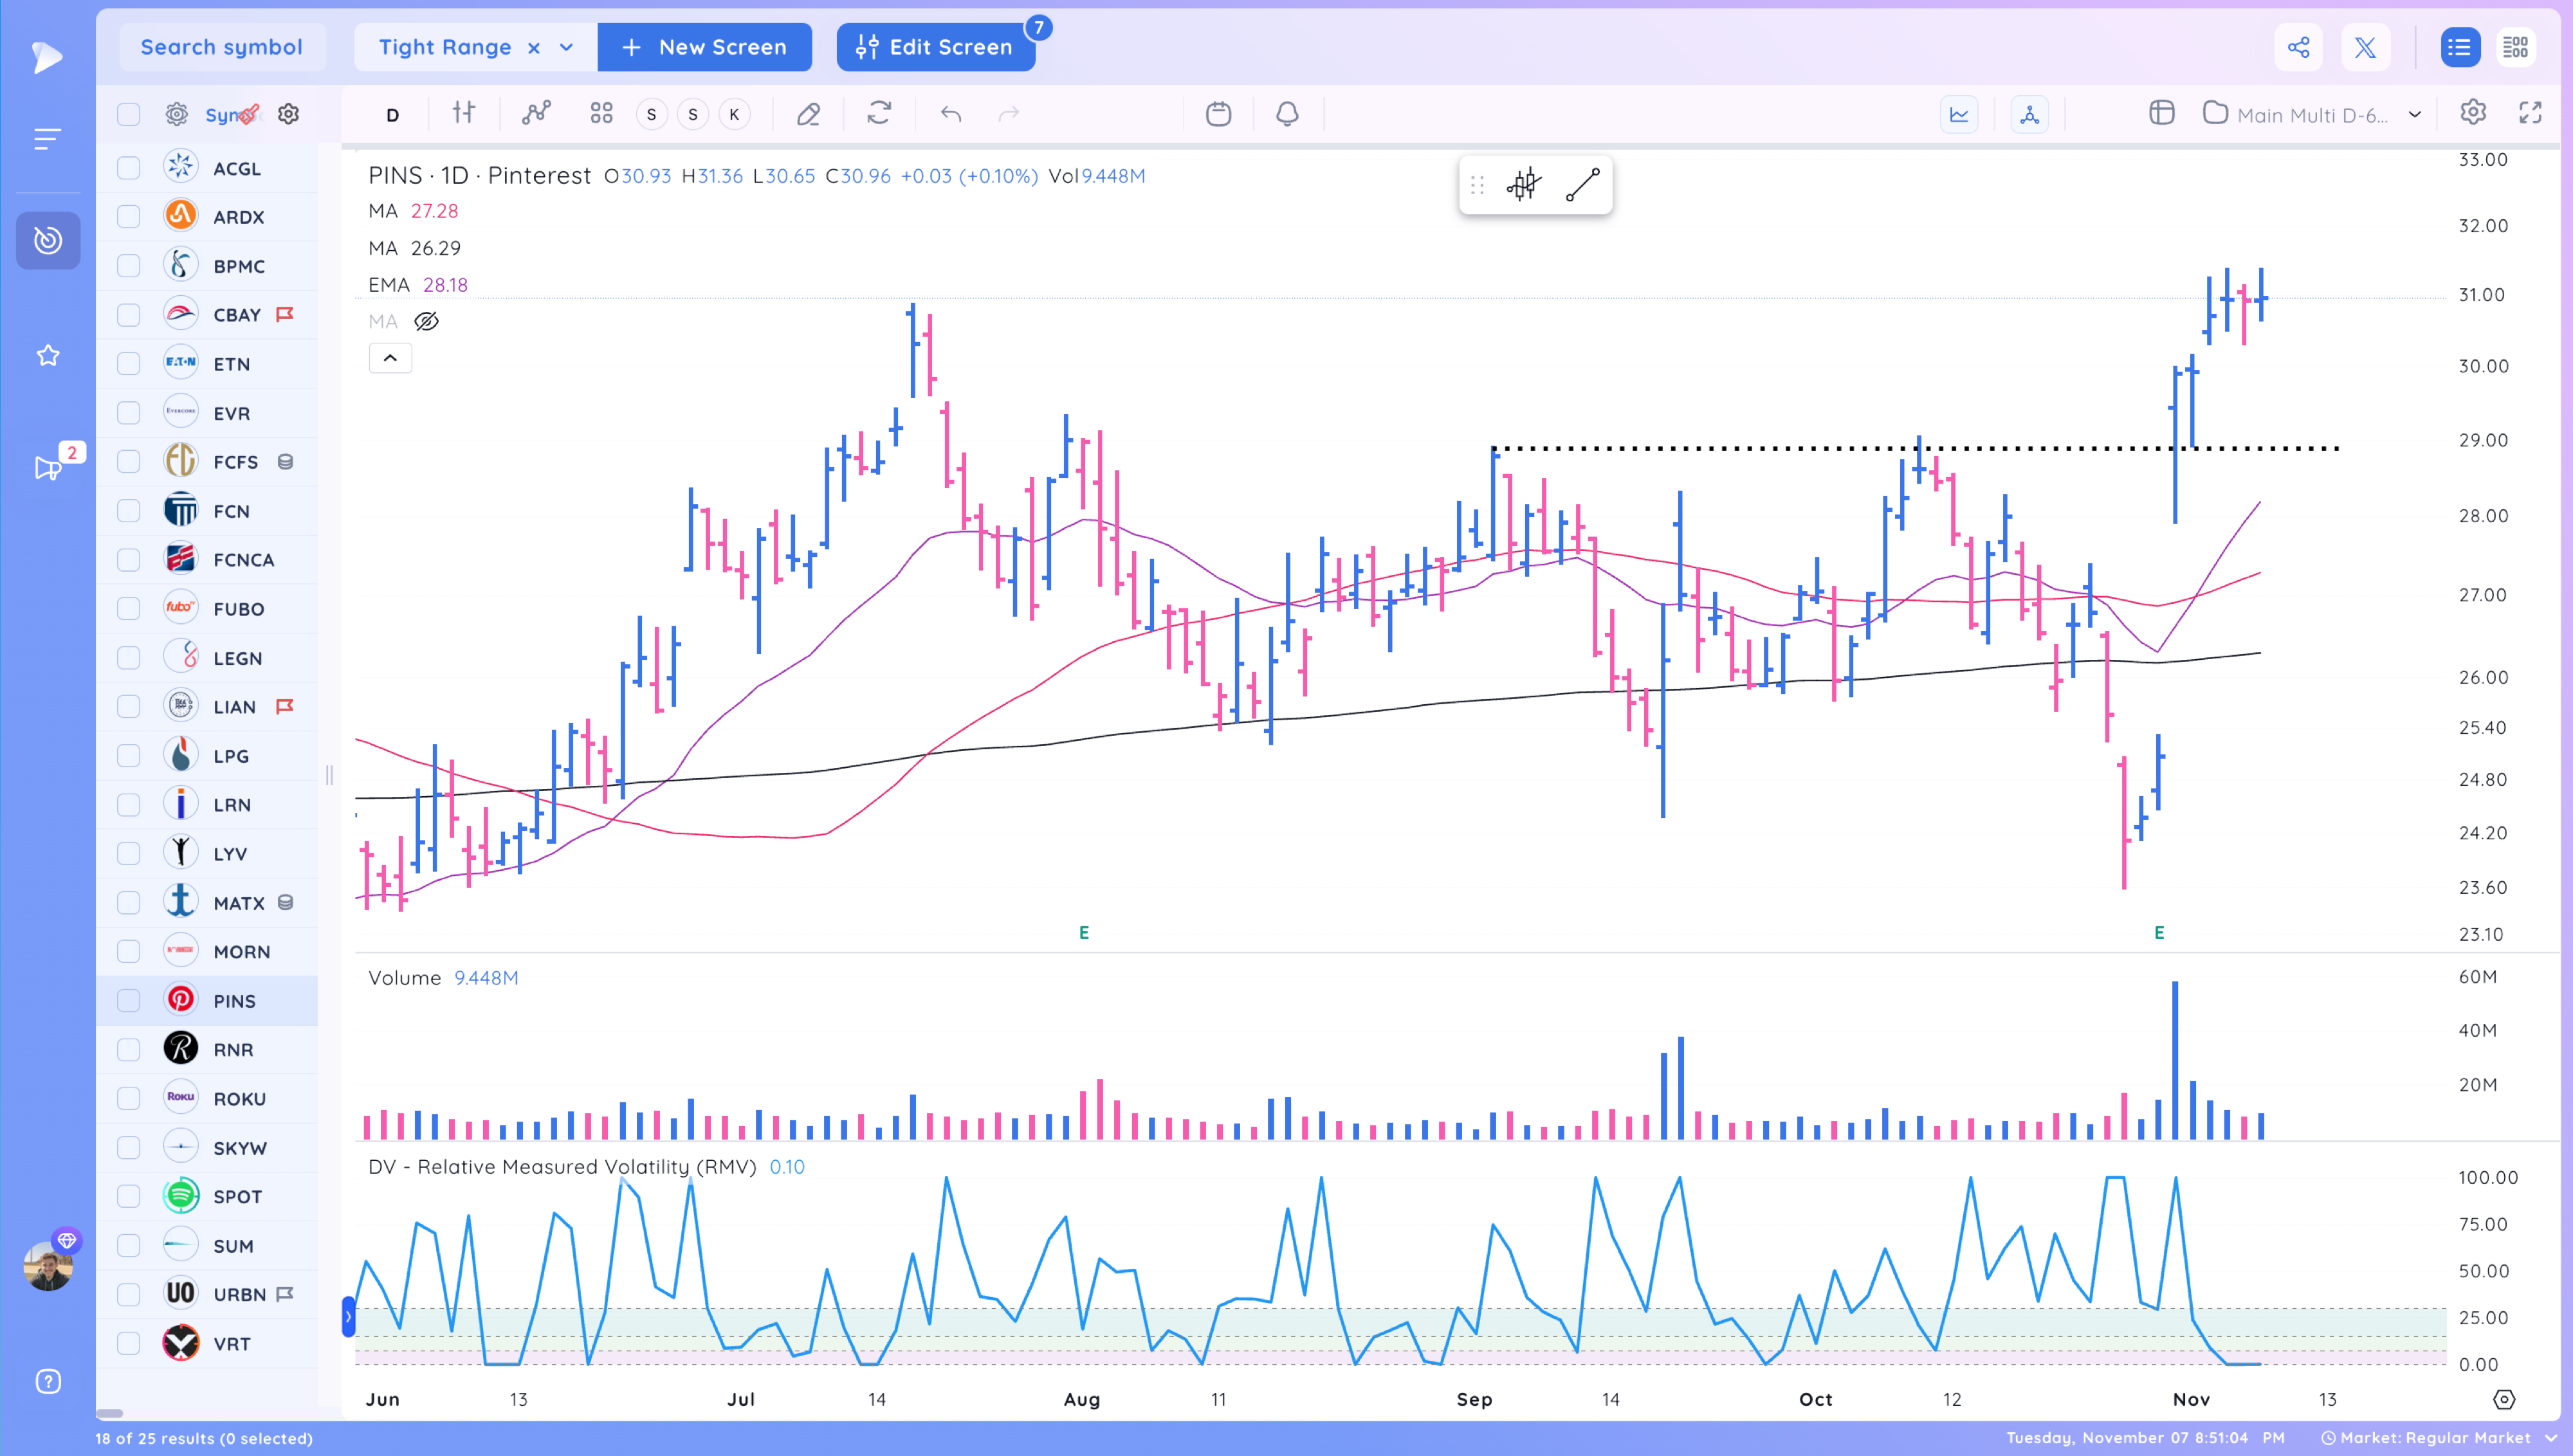Click the second S preset button
Viewport: 2573px width, 1456px height.
pyautogui.click(x=692, y=114)
